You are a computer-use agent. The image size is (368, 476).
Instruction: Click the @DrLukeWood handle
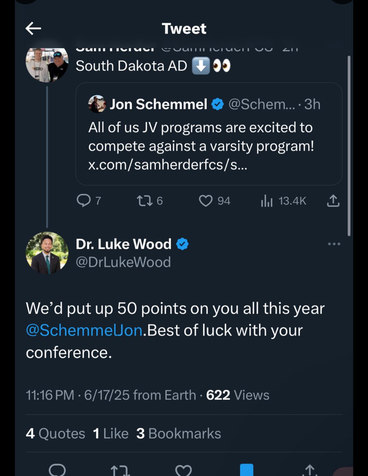click(123, 262)
